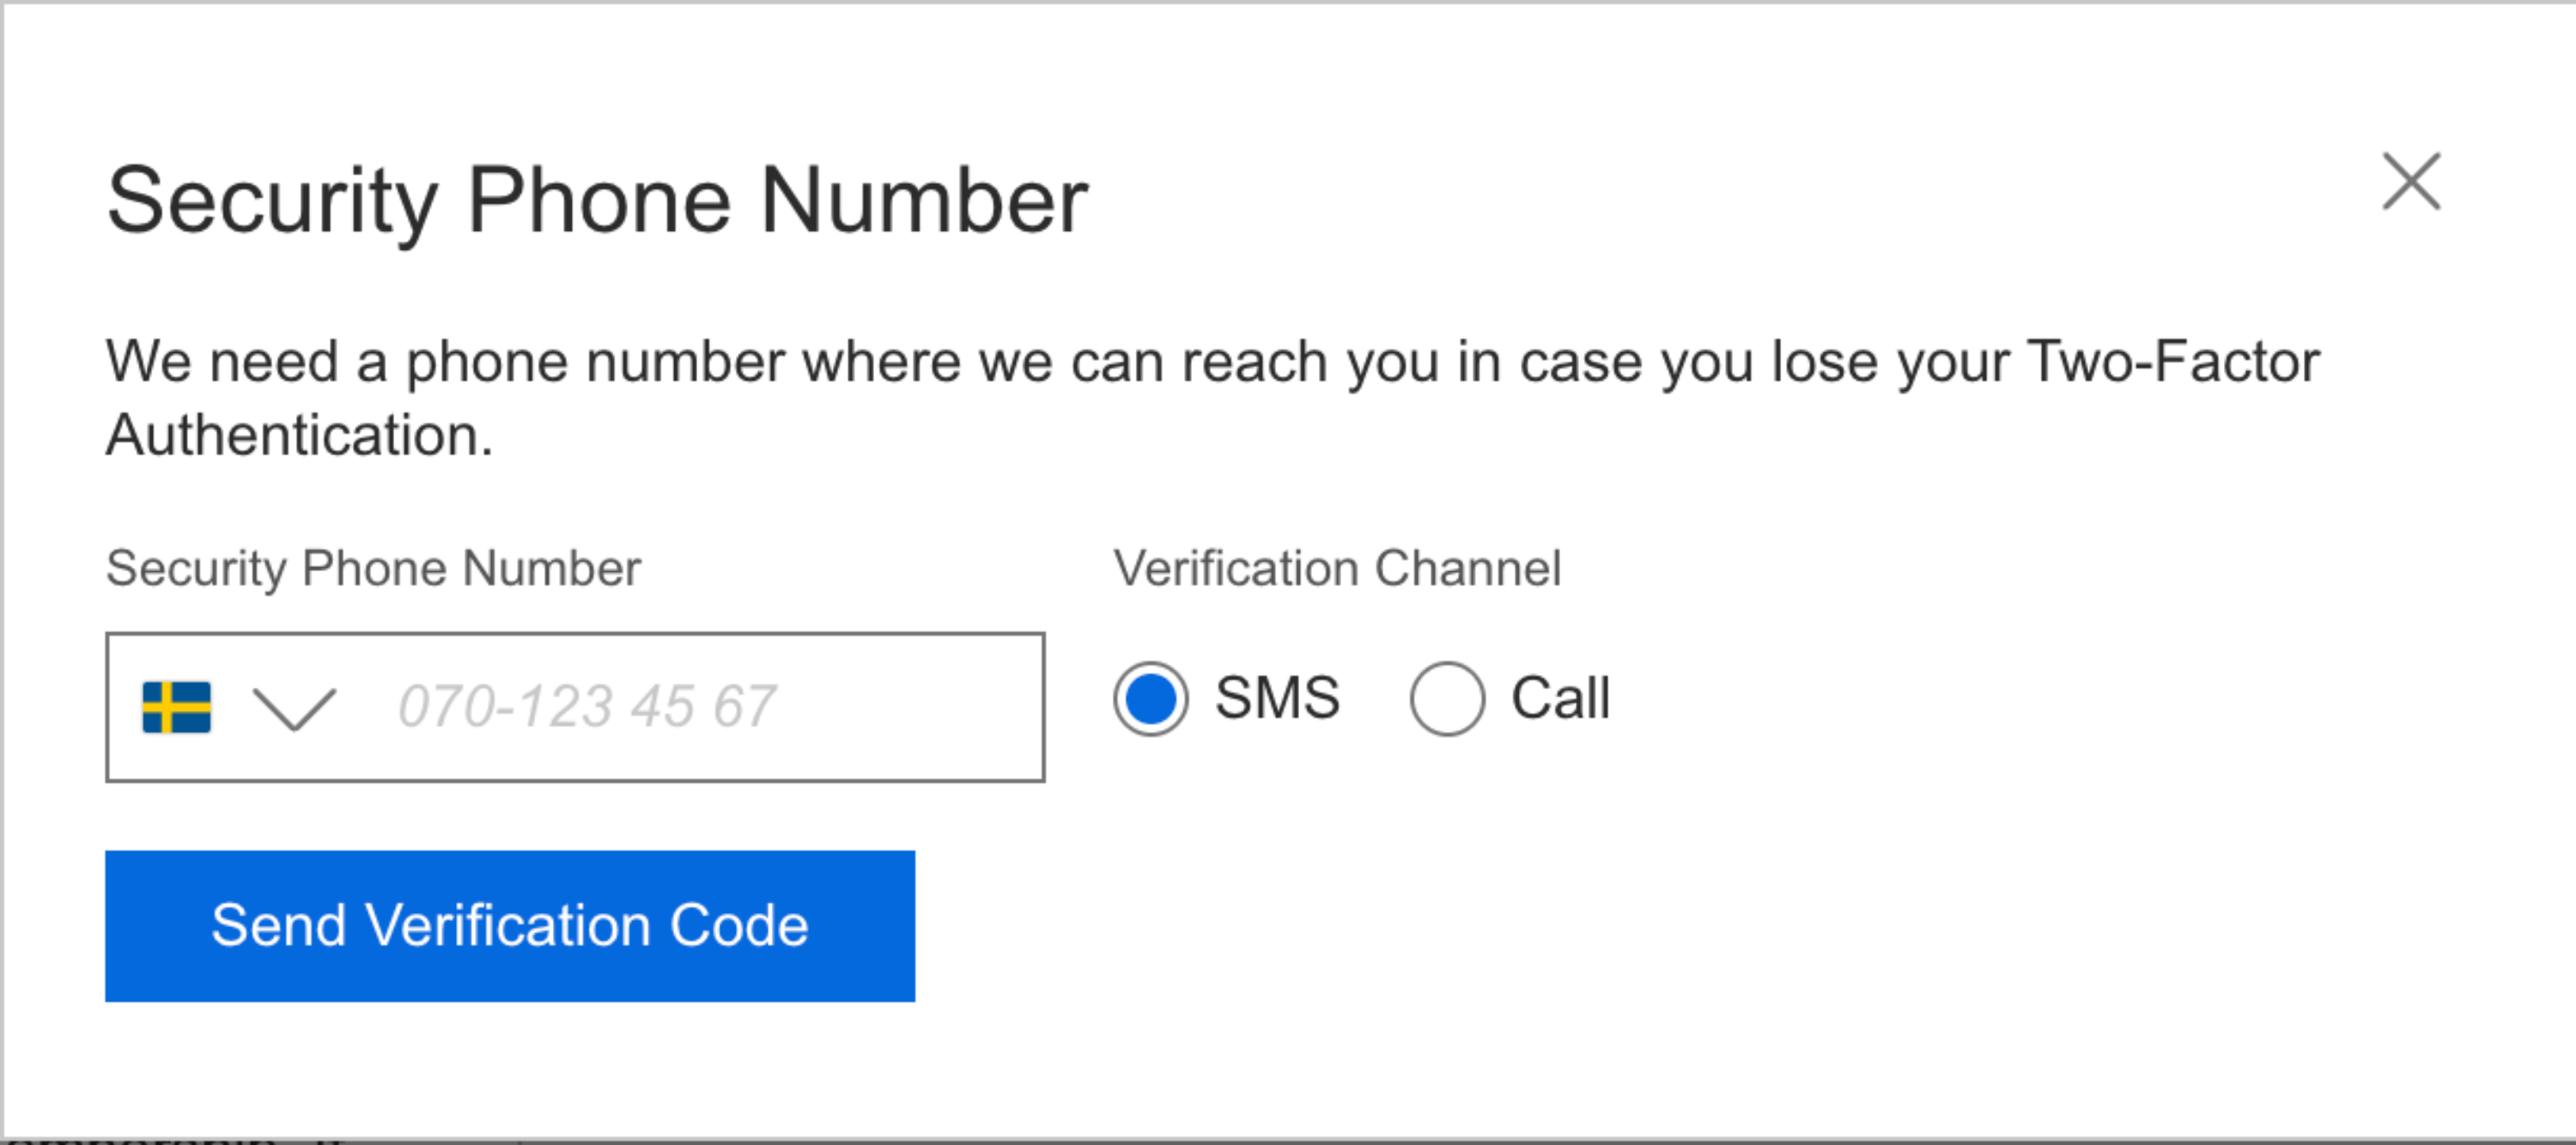
Task: Dismiss the dialog with the X icon
Action: coord(2411,182)
